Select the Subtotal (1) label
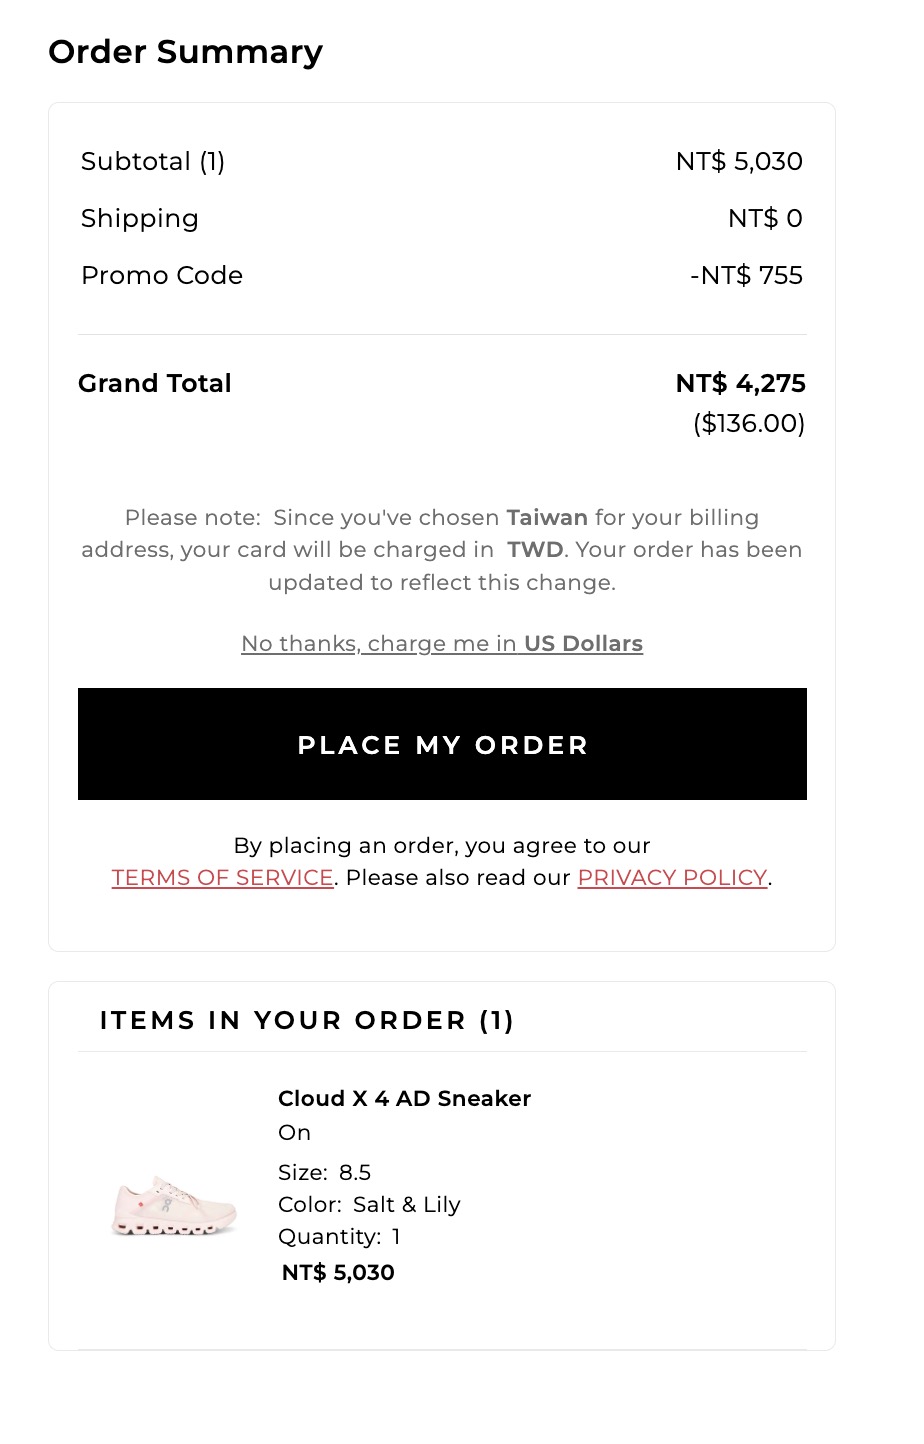This screenshot has width=924, height=1444. pos(153,161)
